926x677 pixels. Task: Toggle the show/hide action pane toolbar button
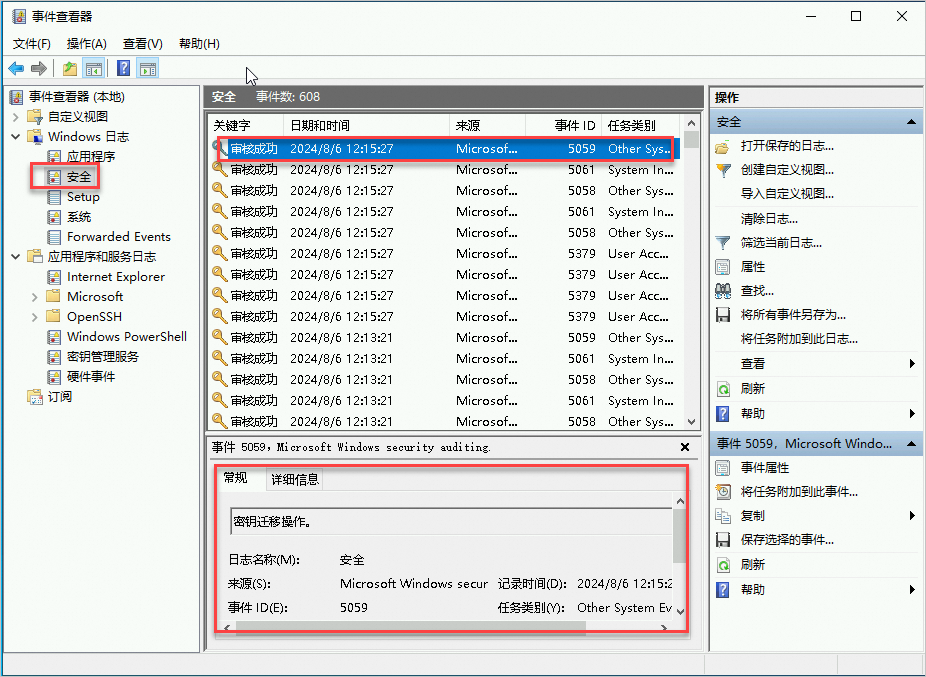(x=148, y=68)
